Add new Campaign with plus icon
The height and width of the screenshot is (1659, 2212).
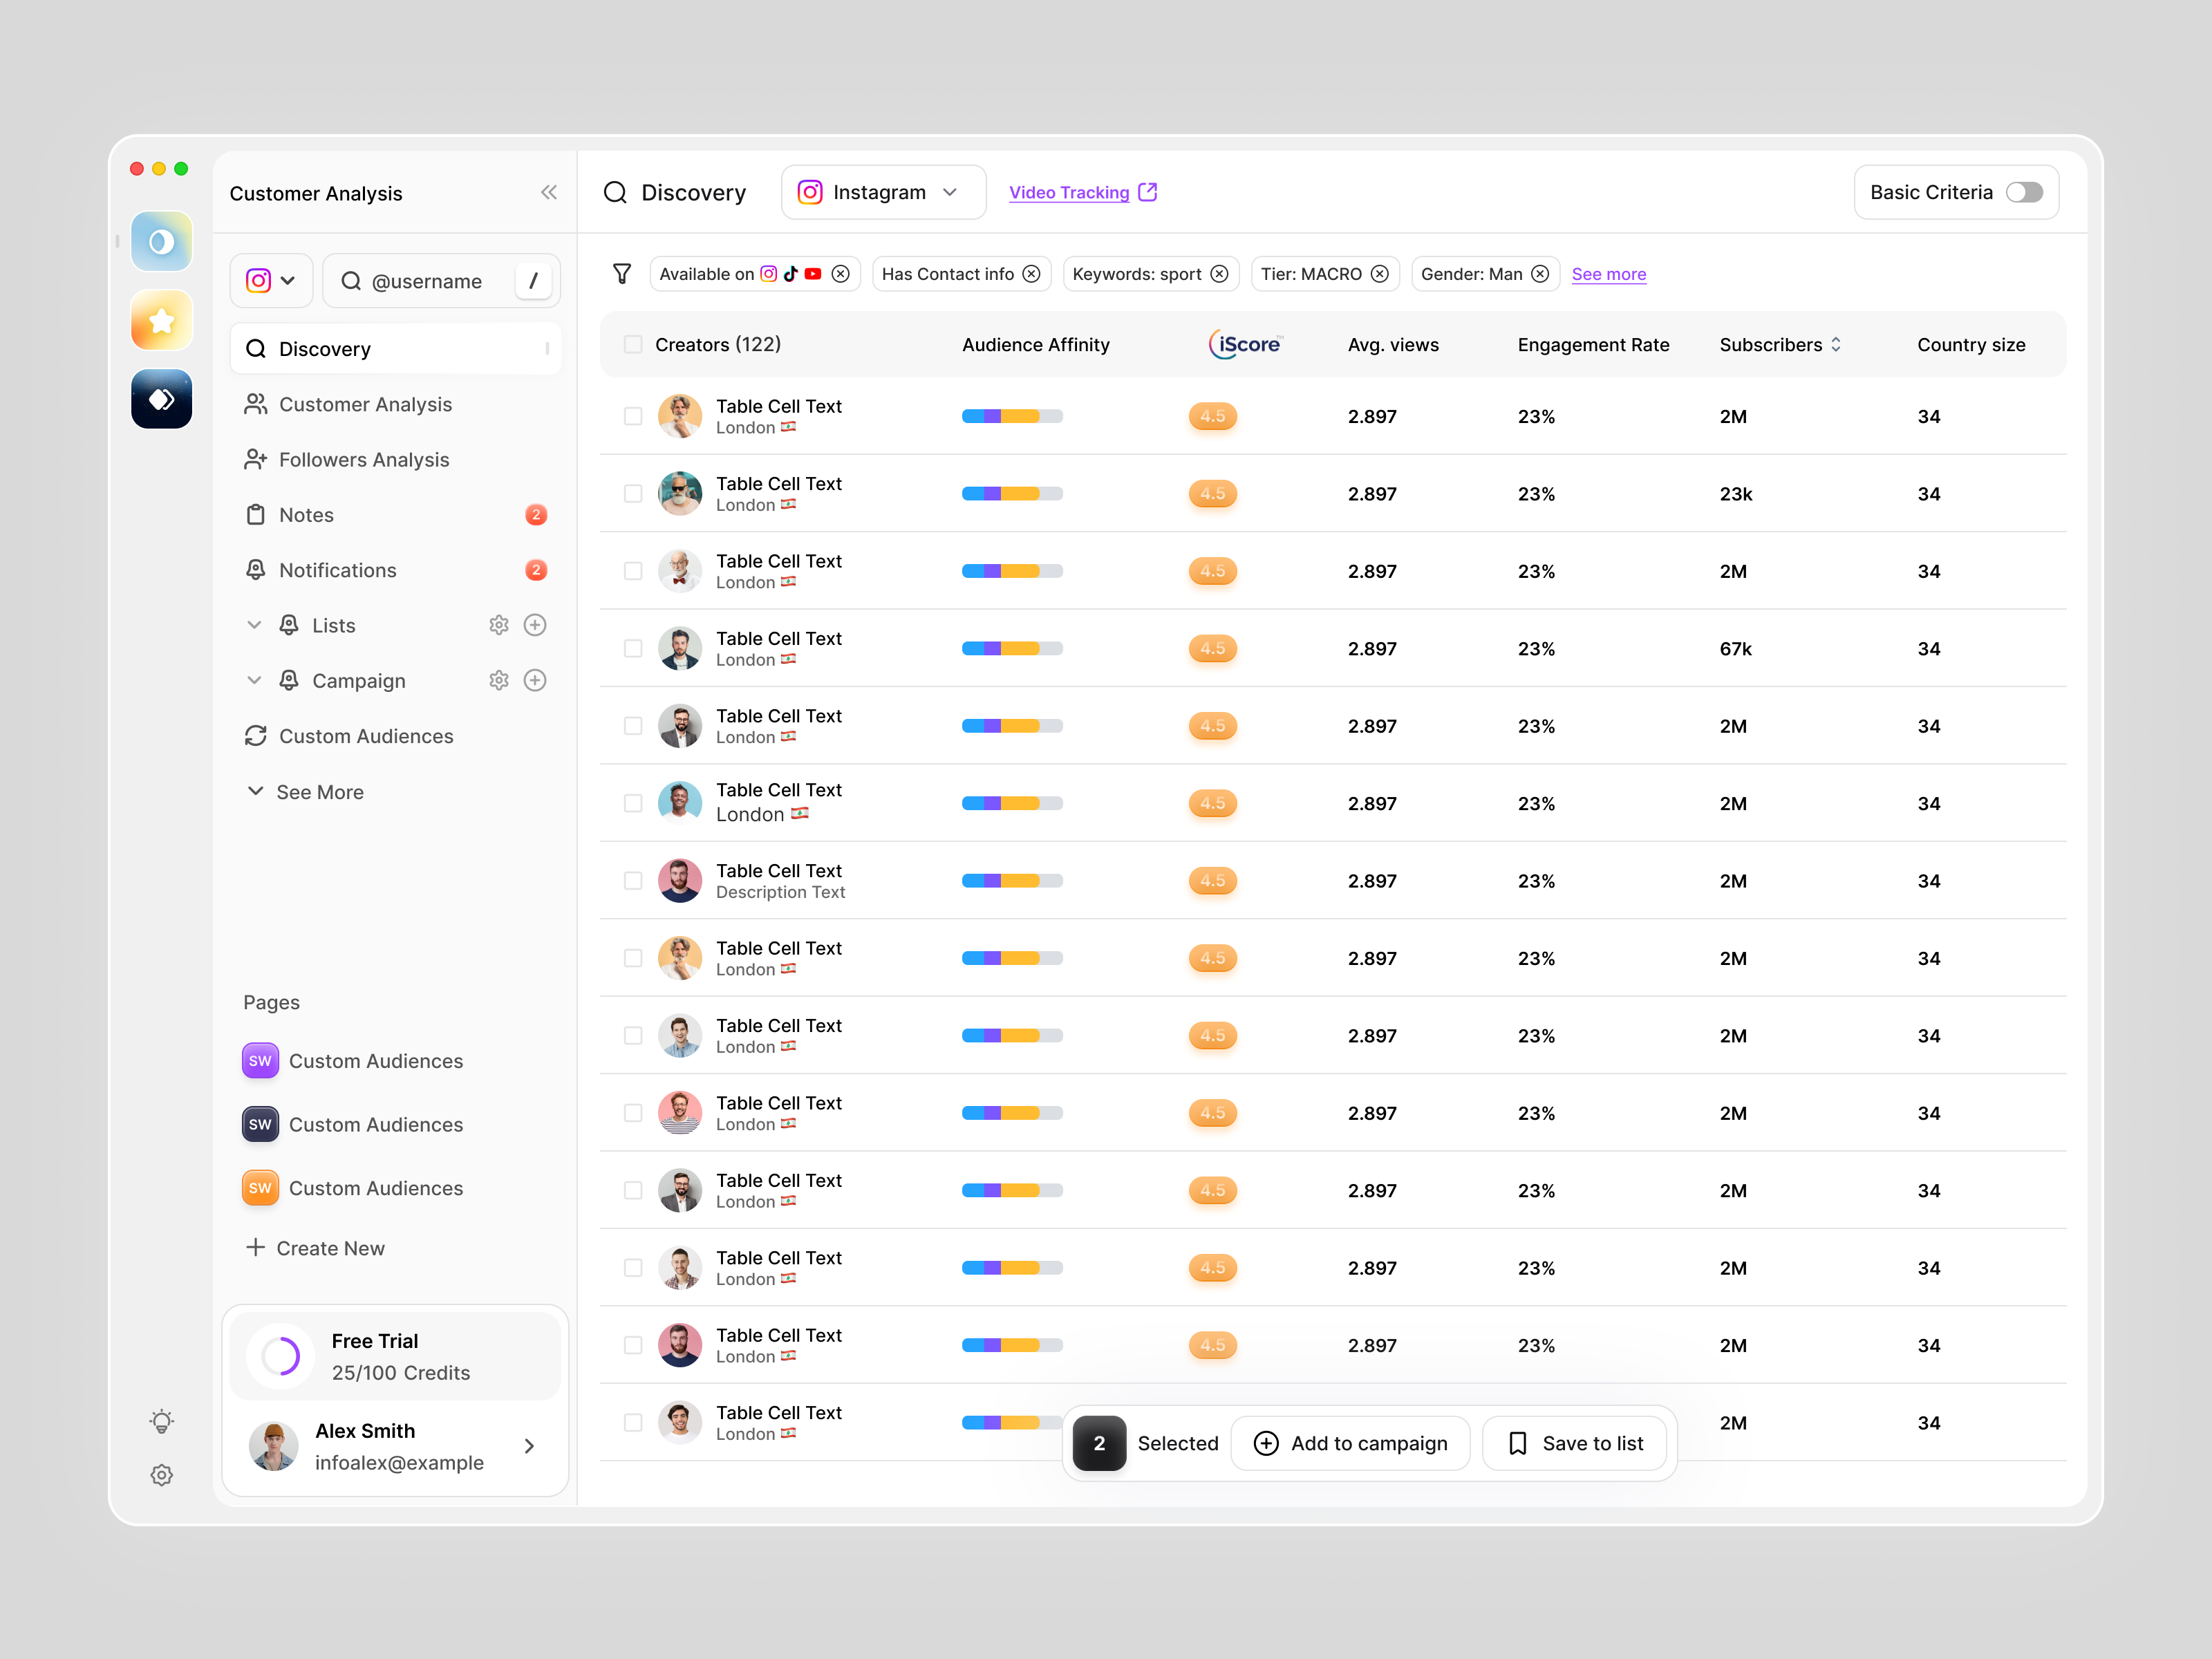(x=535, y=681)
